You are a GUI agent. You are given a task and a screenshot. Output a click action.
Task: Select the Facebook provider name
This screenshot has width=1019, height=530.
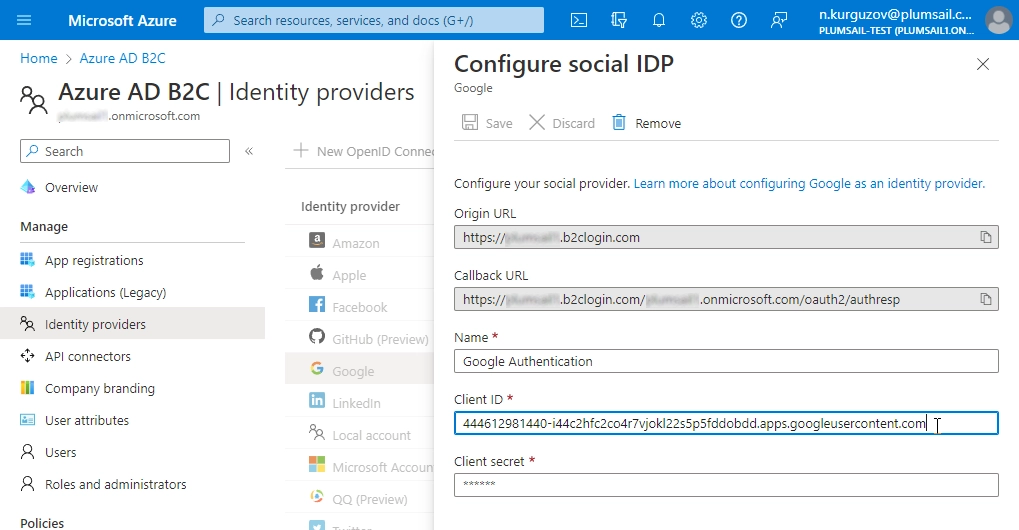[x=359, y=307]
